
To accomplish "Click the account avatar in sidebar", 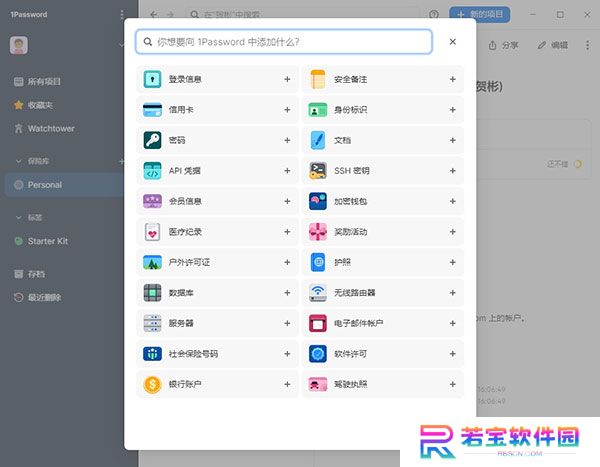I will point(19,46).
